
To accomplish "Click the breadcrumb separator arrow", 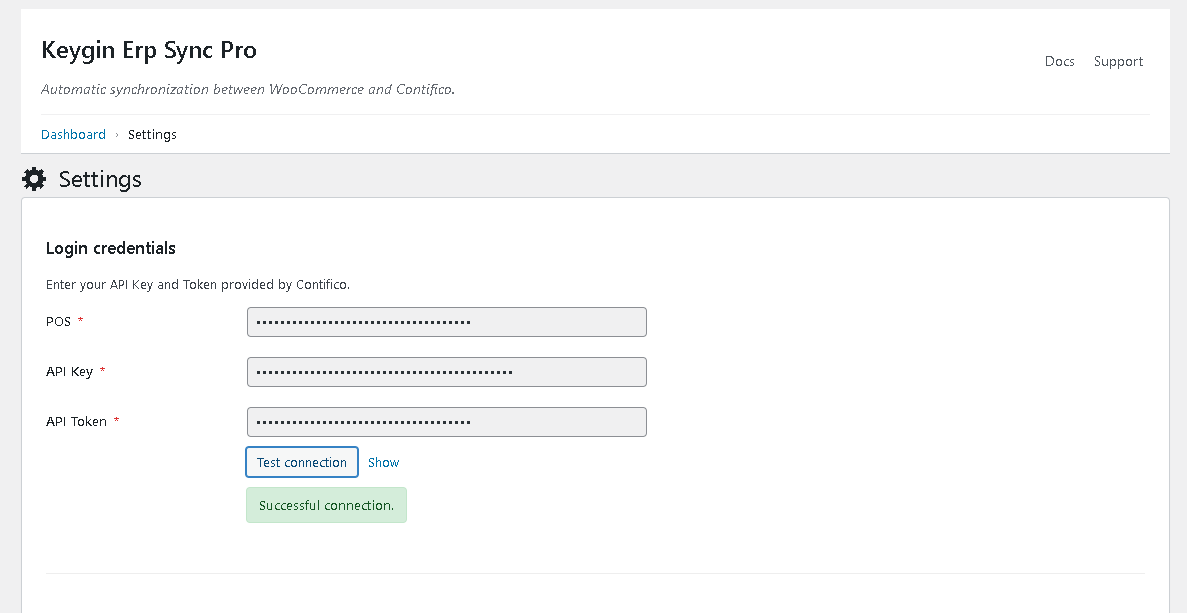I will [117, 135].
